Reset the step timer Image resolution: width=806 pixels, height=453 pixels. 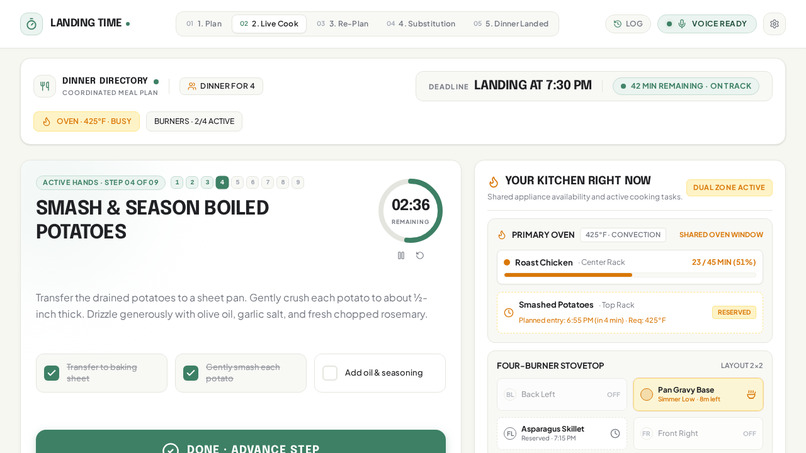(420, 256)
